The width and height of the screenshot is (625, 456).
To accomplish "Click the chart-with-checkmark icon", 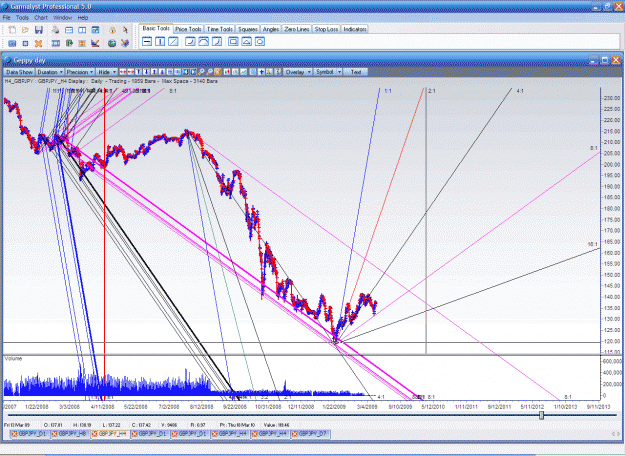I will (x=95, y=43).
